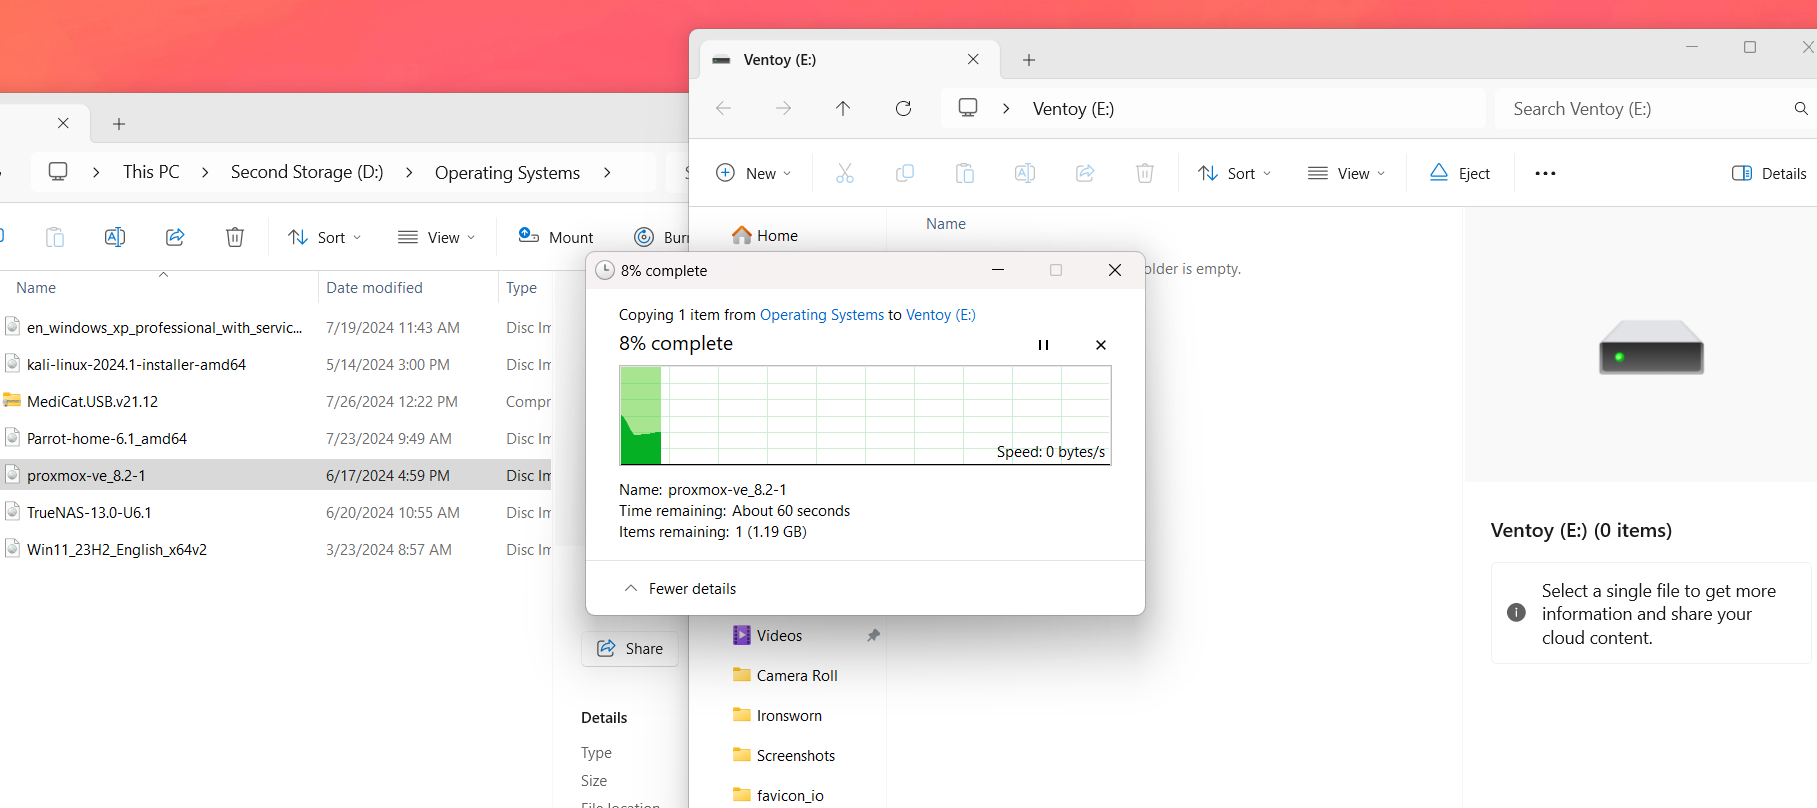1817x808 pixels.
Task: Mount the selected disc image
Action: coord(556,237)
